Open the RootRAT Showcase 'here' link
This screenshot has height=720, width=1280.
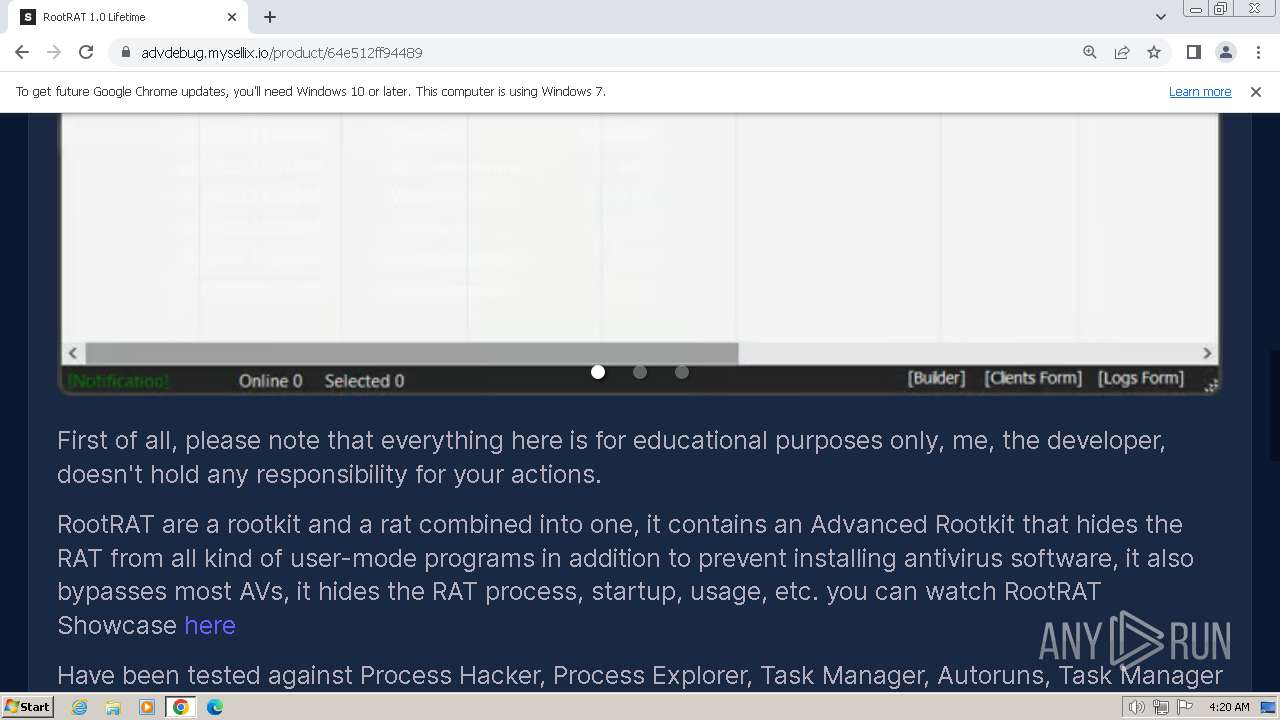(x=210, y=625)
